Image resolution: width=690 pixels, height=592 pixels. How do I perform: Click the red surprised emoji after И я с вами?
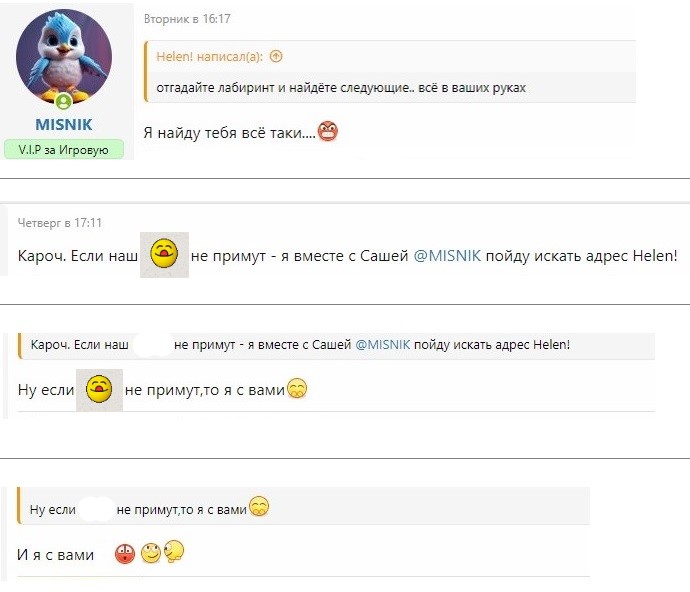[125, 553]
